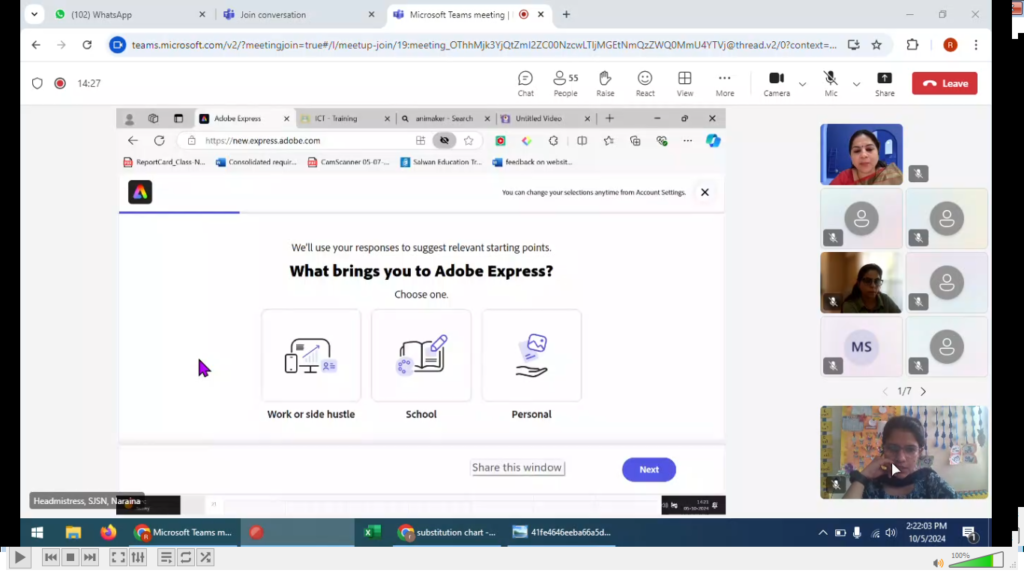Screen dimensions: 1024x576
Task: Switch to the ICT - Training tab
Action: 345,119
